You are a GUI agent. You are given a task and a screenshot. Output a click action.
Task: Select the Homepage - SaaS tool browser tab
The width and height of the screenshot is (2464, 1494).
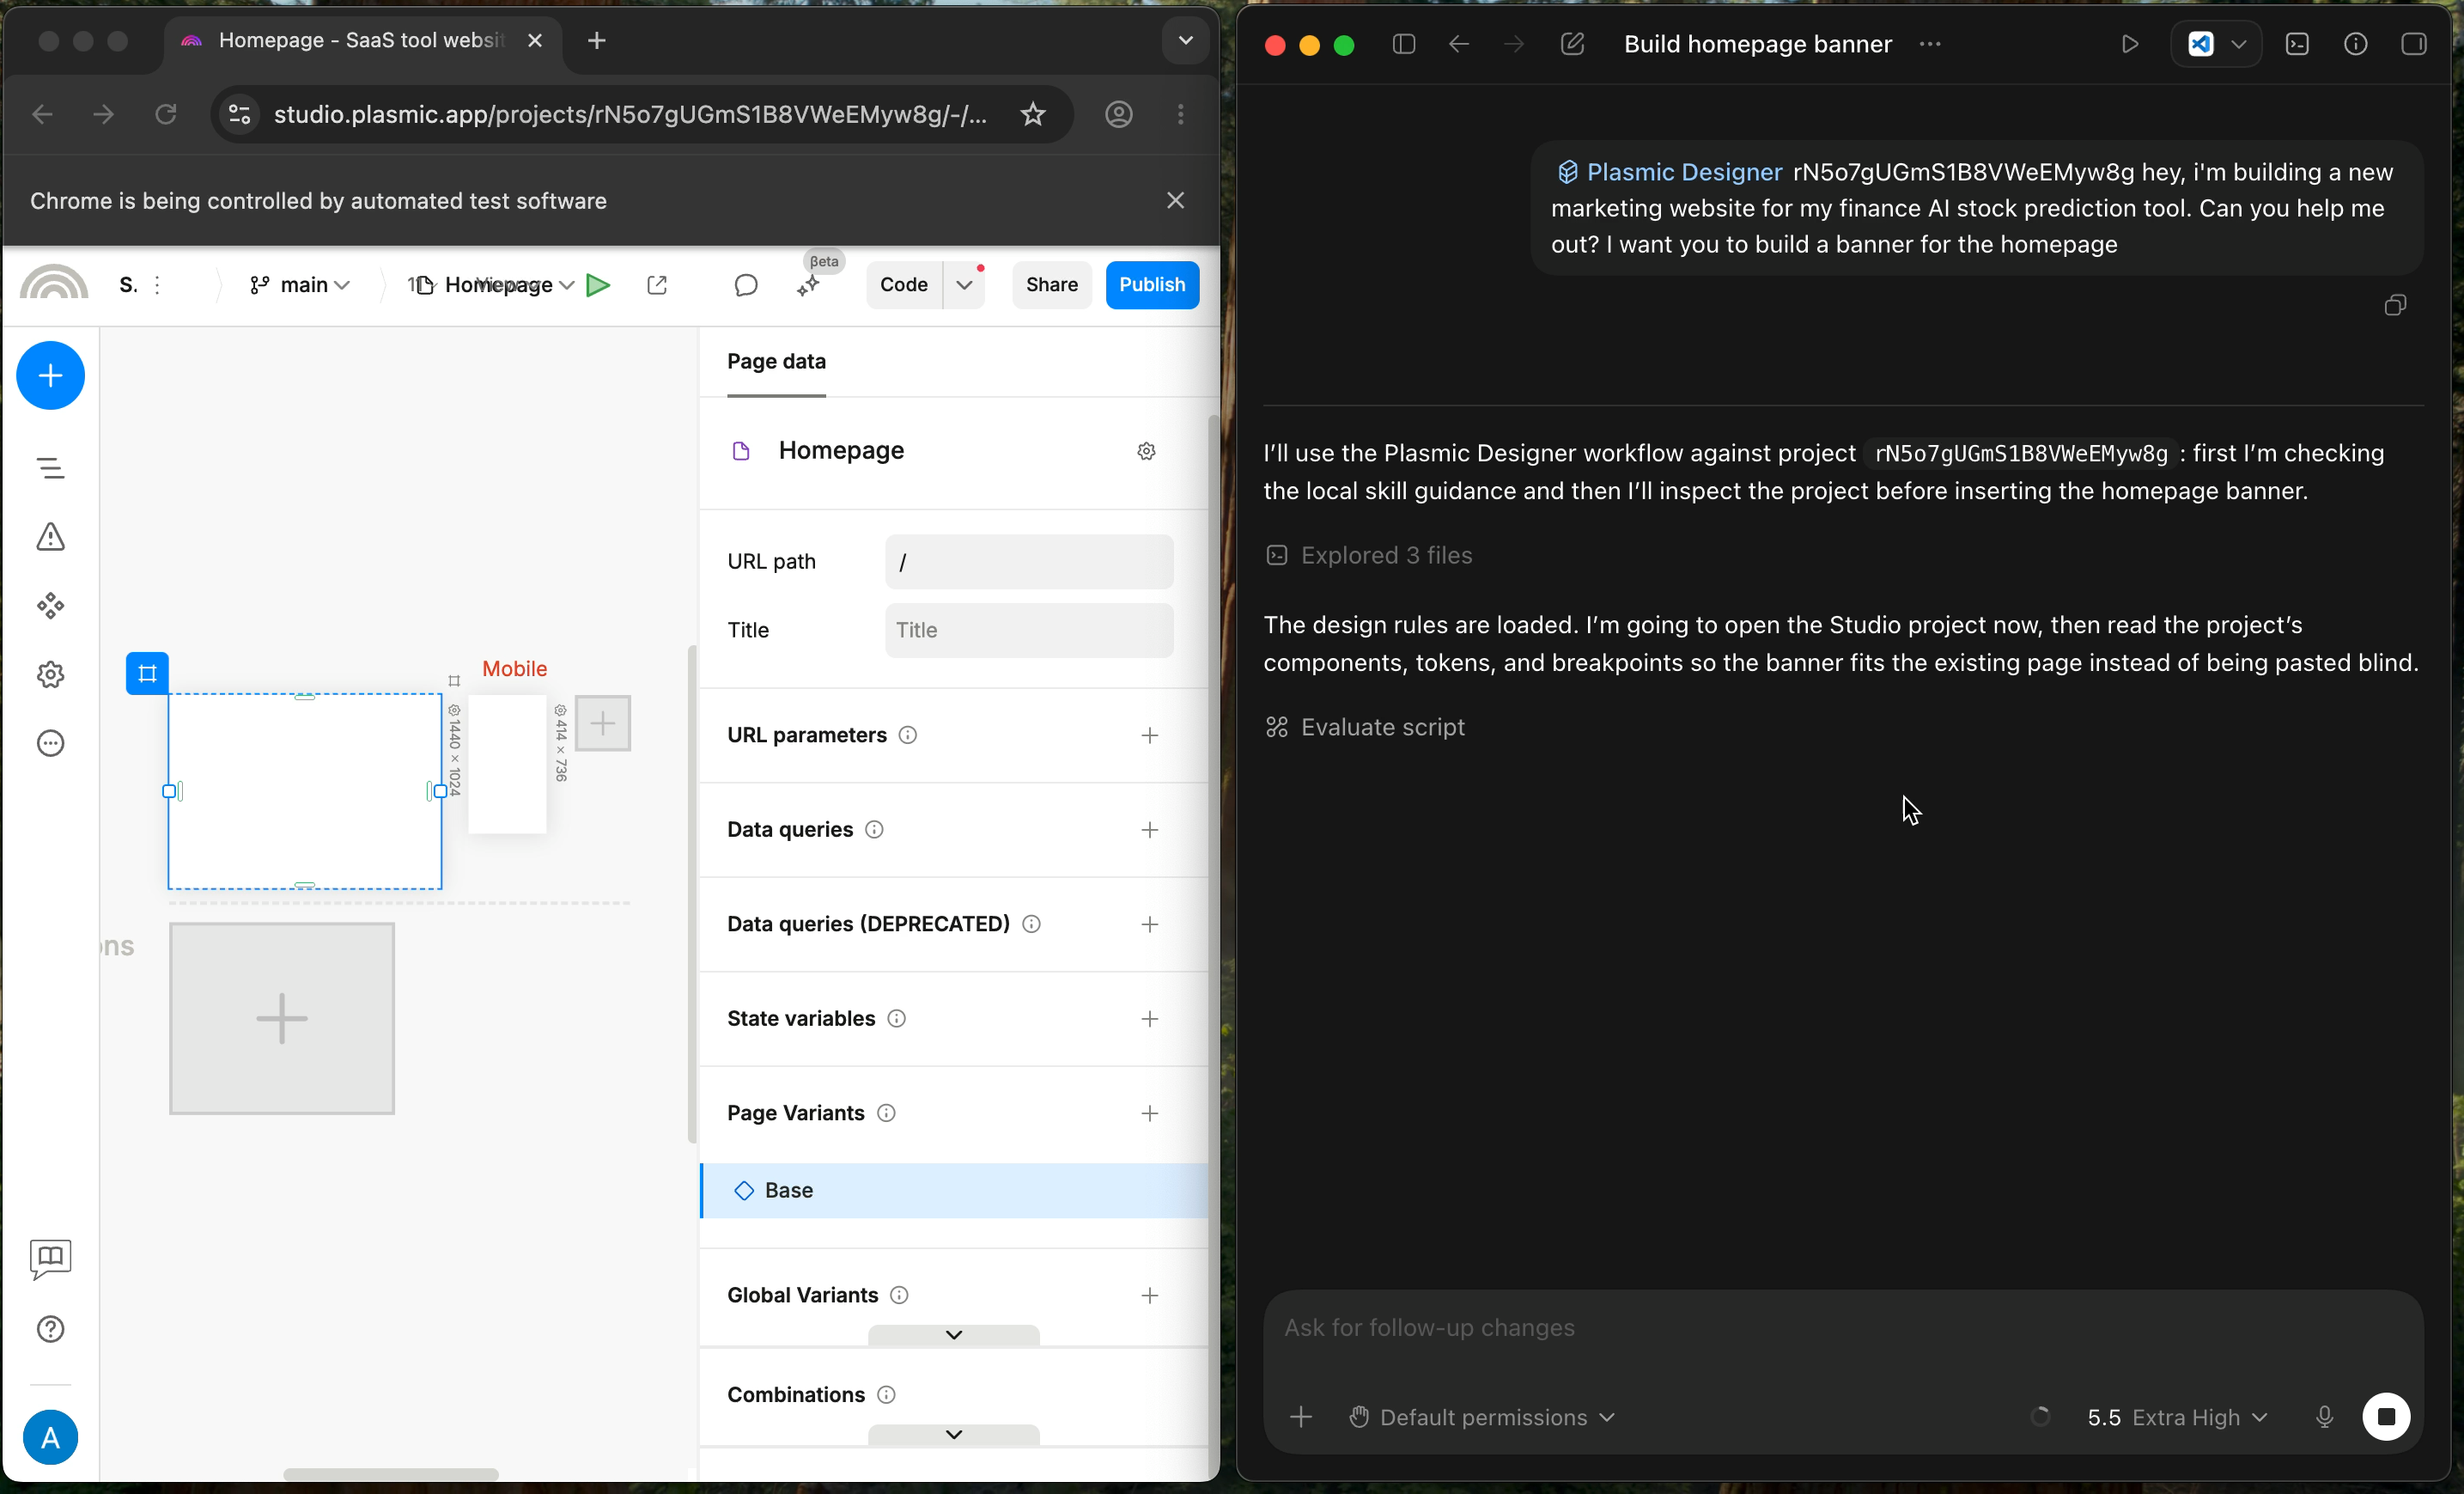(x=362, y=41)
